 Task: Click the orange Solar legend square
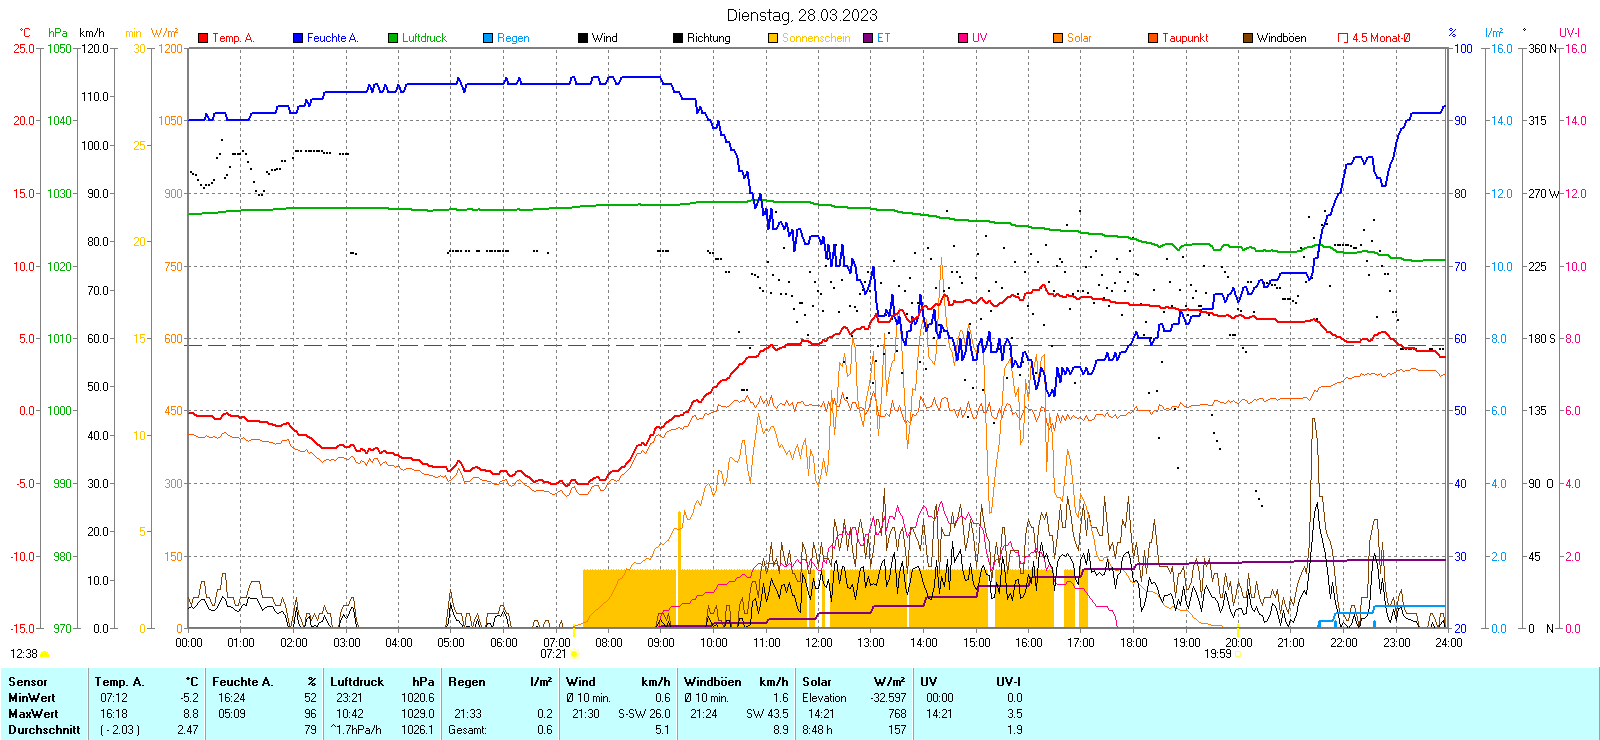[1058, 38]
